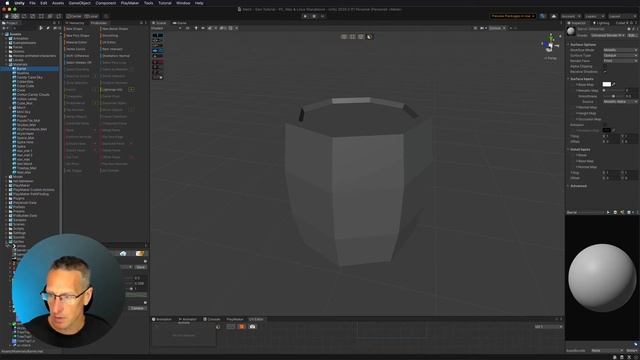This screenshot has width=640, height=360.
Task: Click New Poly Shape button
Action: pyautogui.click(x=78, y=36)
